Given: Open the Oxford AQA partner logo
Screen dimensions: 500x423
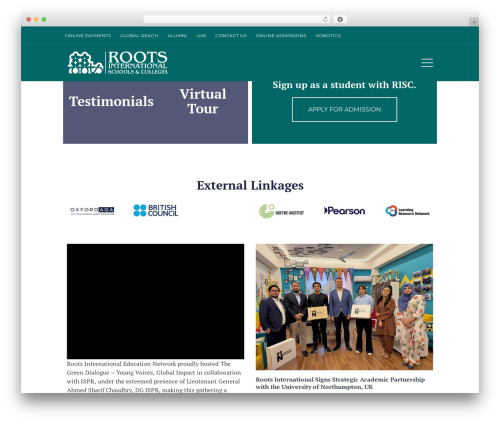Looking at the screenshot, I should point(92,211).
